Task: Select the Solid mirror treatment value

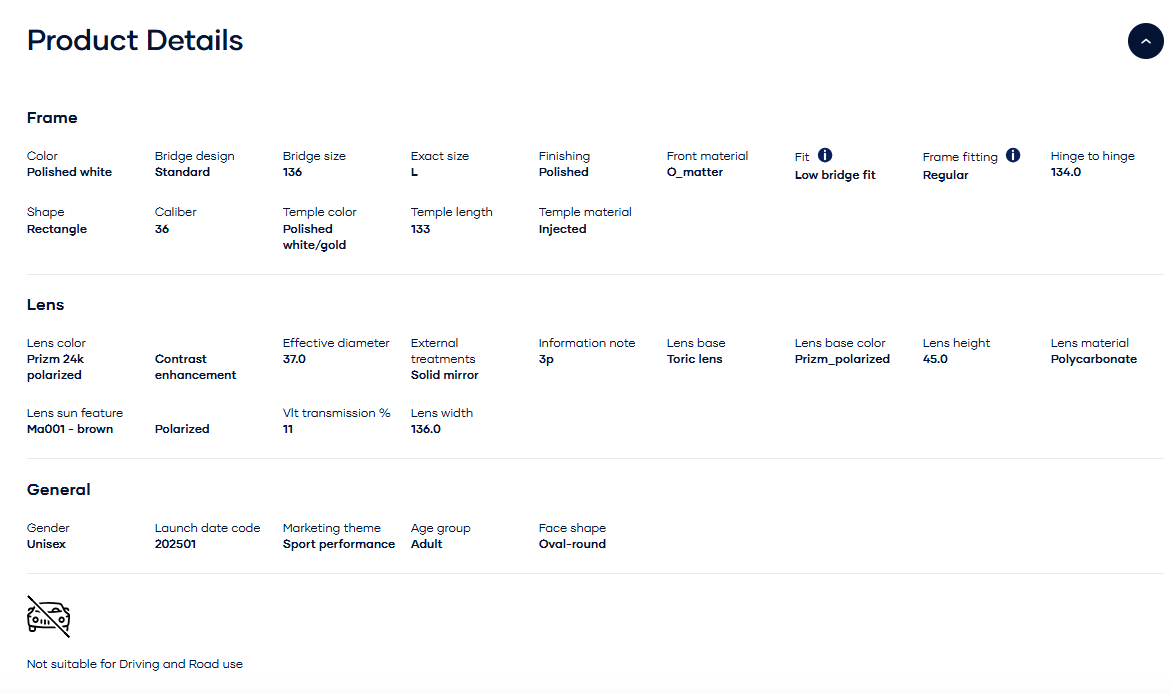Action: 444,375
